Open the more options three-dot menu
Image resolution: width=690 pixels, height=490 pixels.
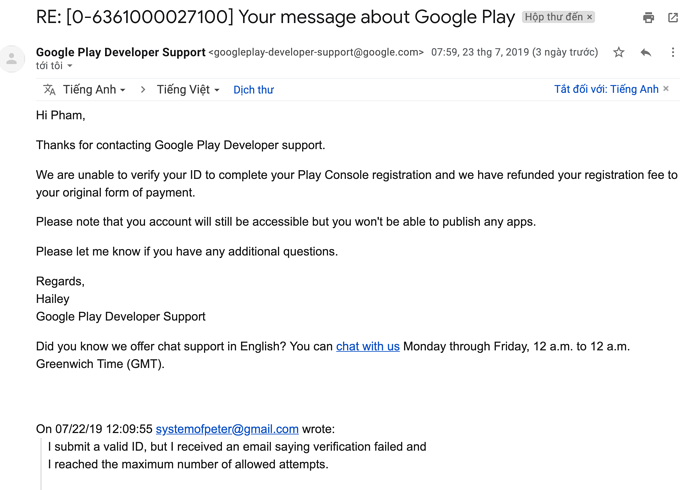673,52
